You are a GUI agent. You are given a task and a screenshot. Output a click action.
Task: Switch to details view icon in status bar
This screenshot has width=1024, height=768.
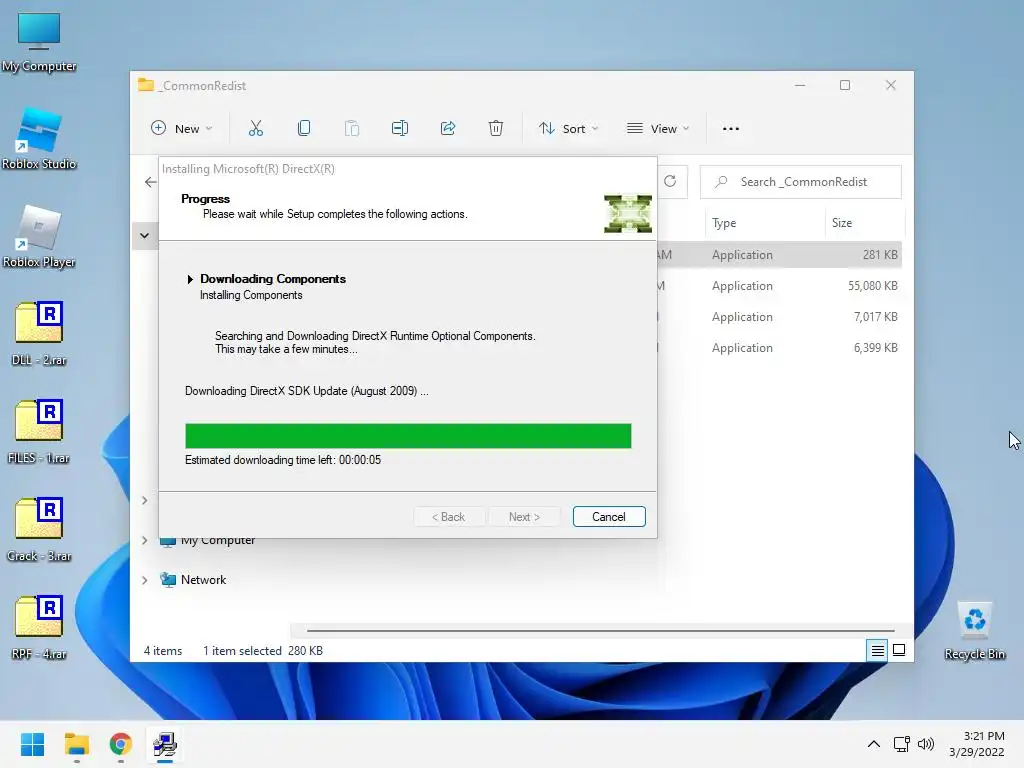tap(877, 650)
